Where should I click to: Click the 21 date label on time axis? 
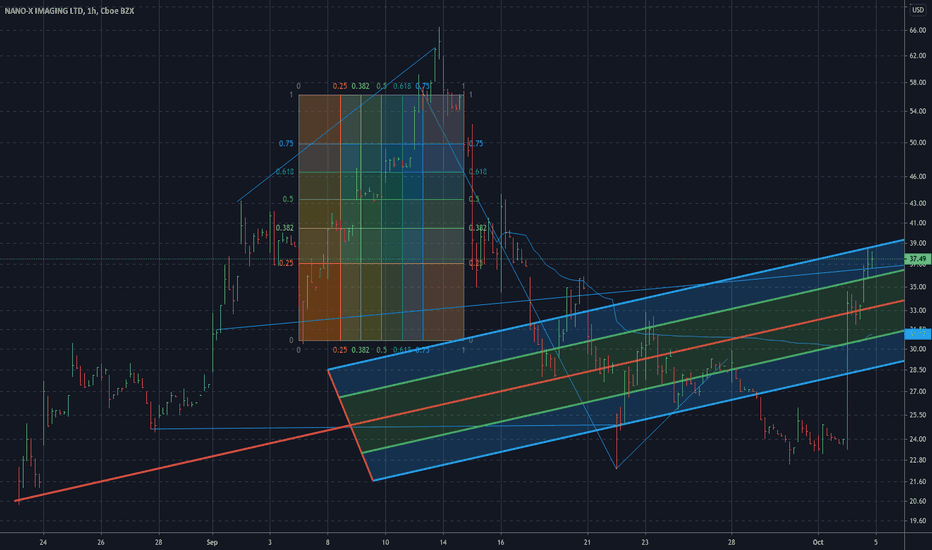tap(587, 542)
